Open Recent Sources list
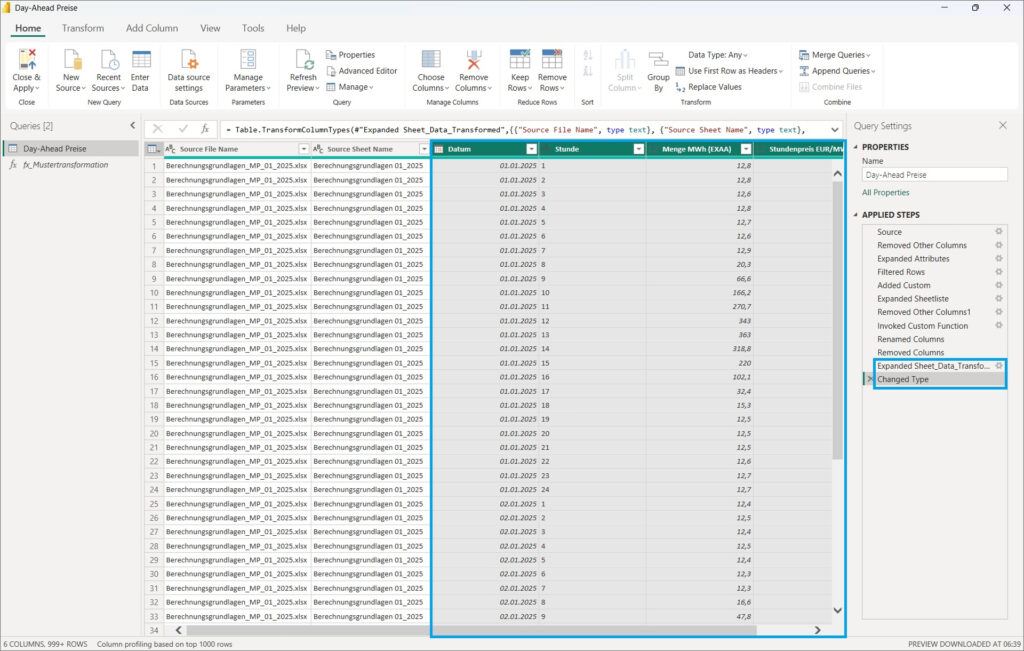1024x651 pixels. [x=108, y=71]
